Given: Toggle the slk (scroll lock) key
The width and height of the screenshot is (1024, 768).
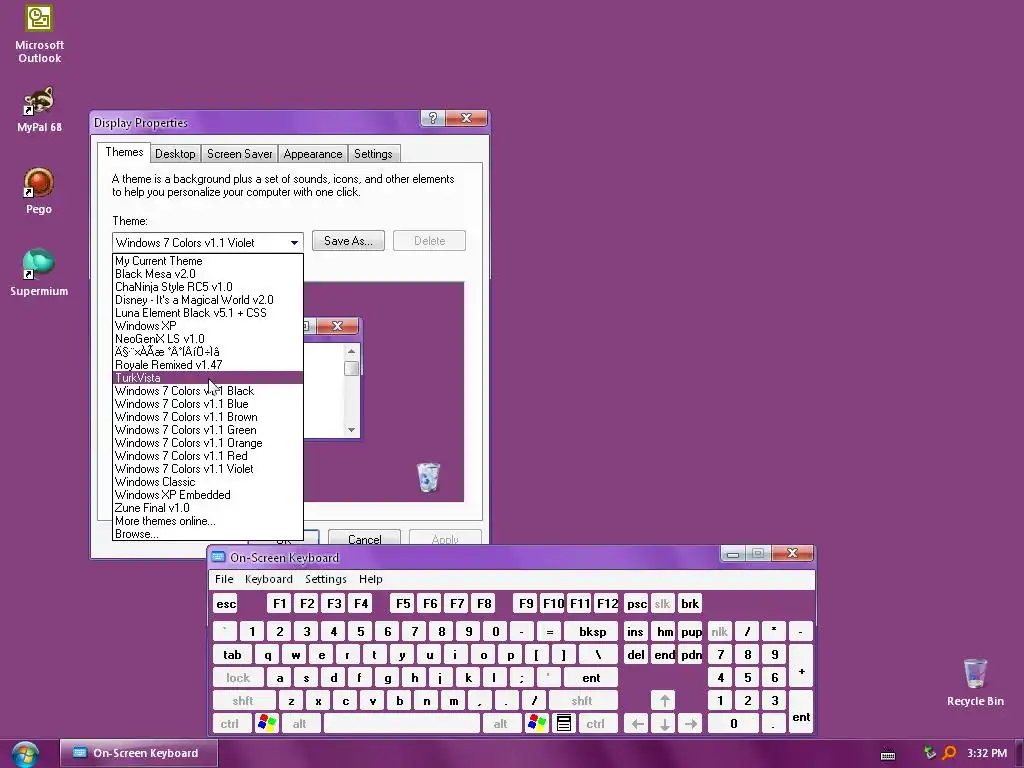Looking at the screenshot, I should pyautogui.click(x=662, y=603).
